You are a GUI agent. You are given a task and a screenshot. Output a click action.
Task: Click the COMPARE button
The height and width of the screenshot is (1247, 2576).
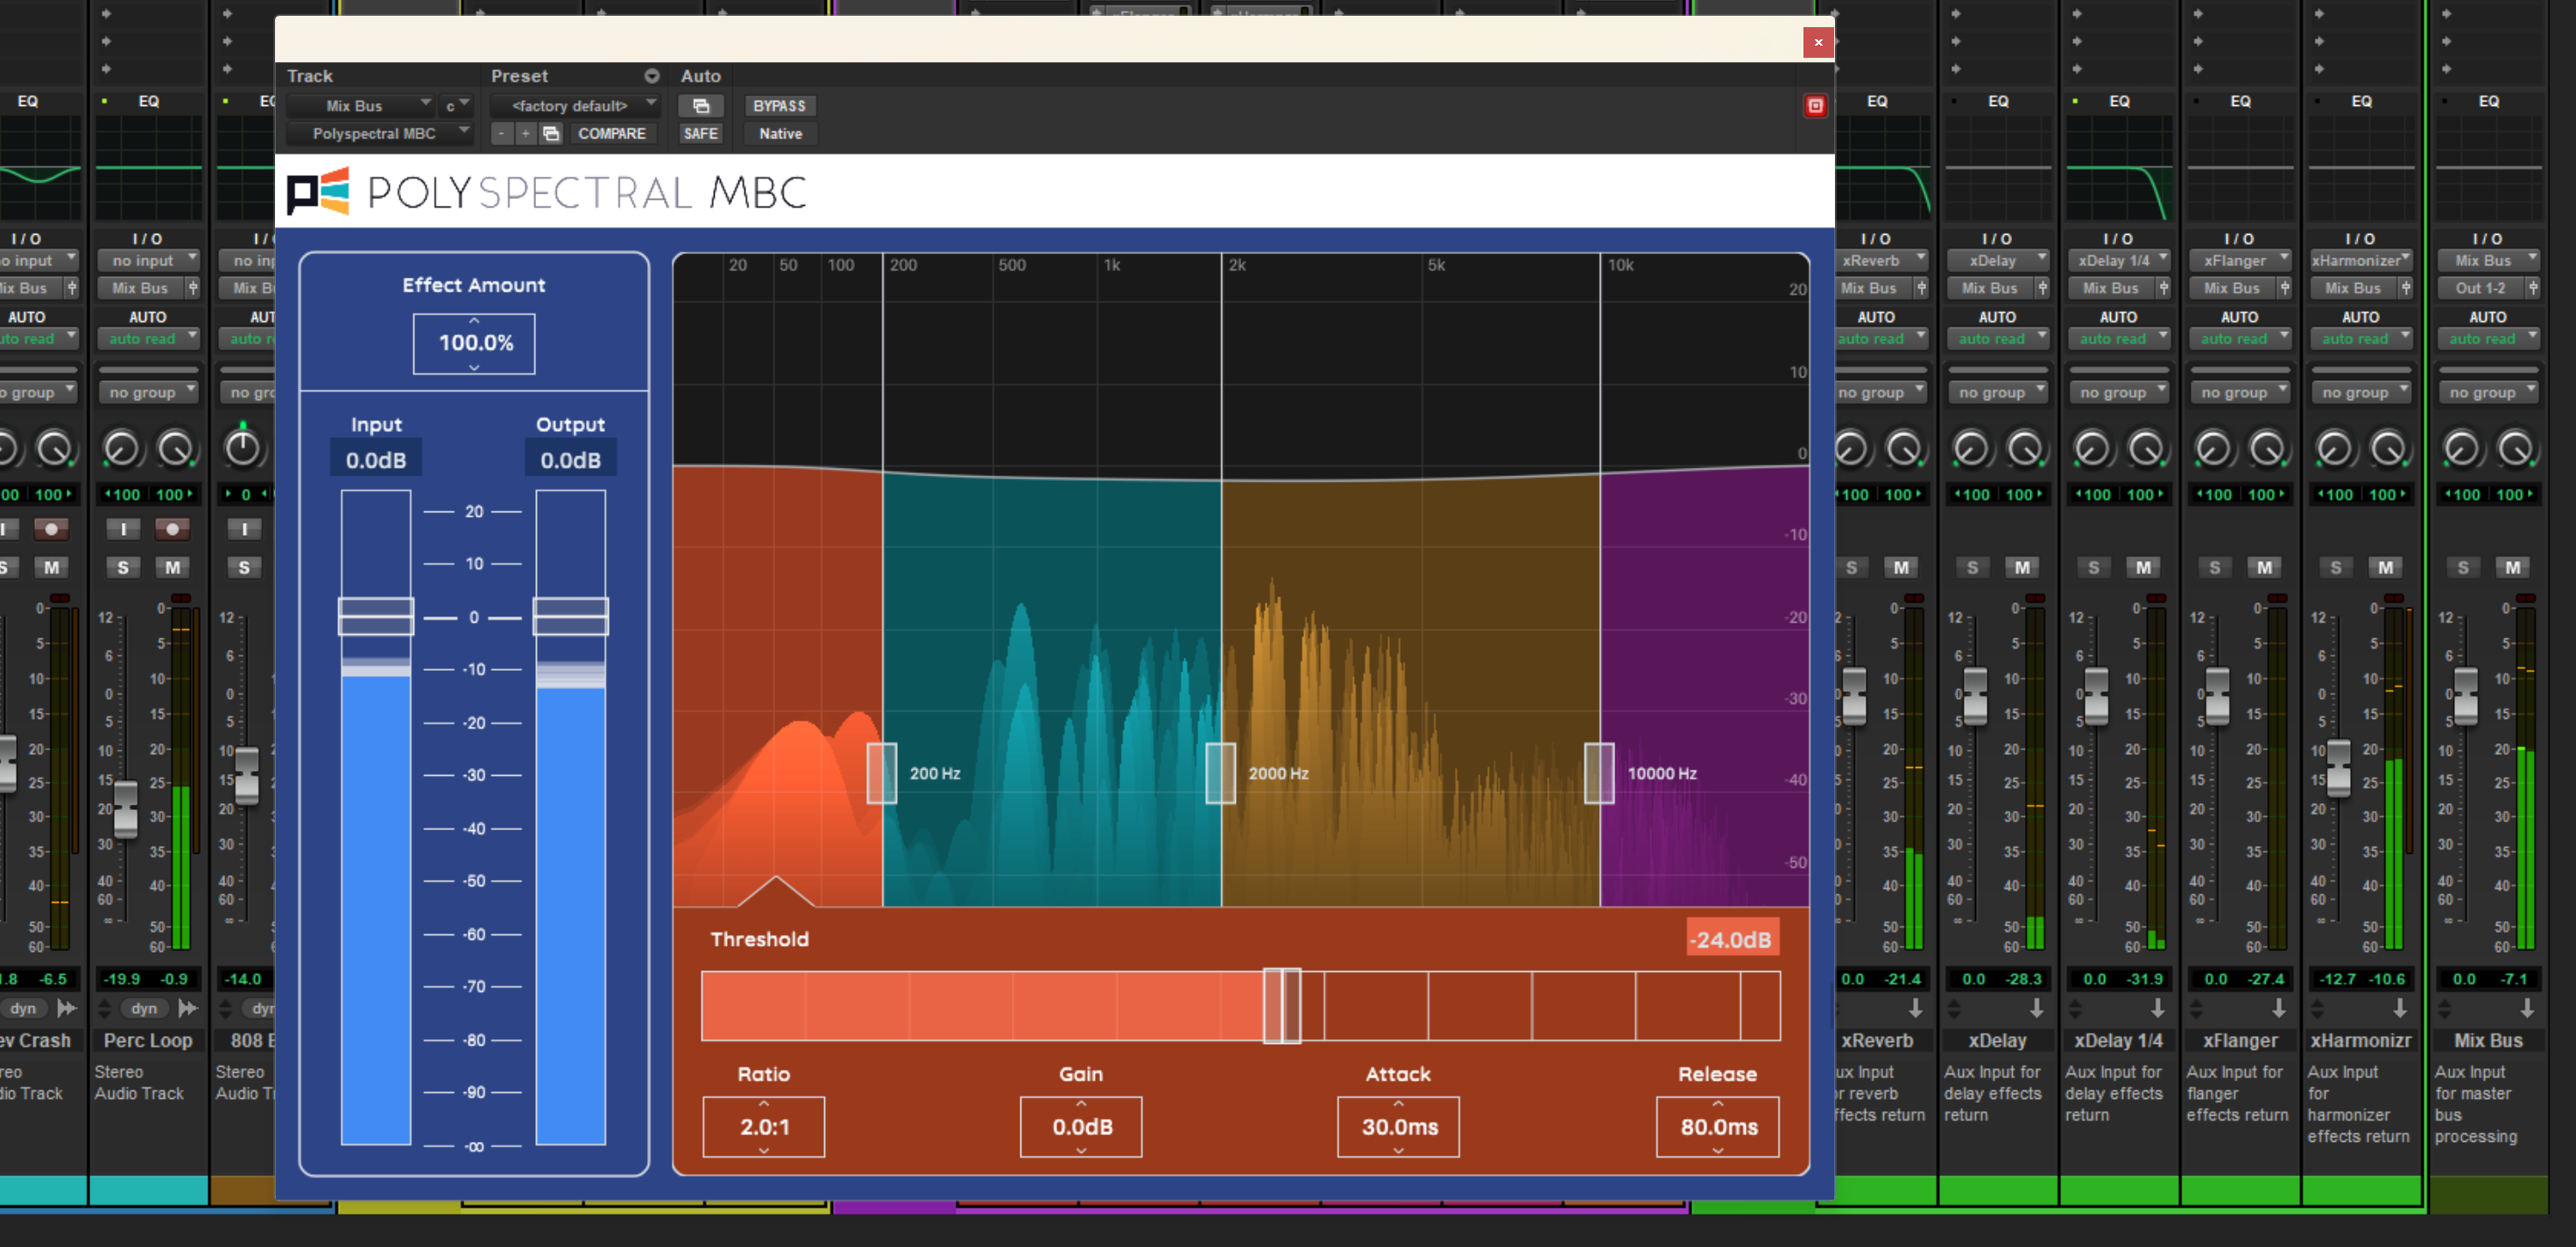tap(613, 133)
